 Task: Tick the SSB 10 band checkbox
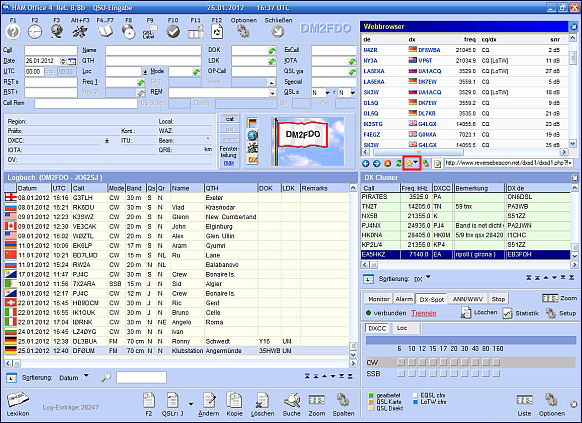411,373
